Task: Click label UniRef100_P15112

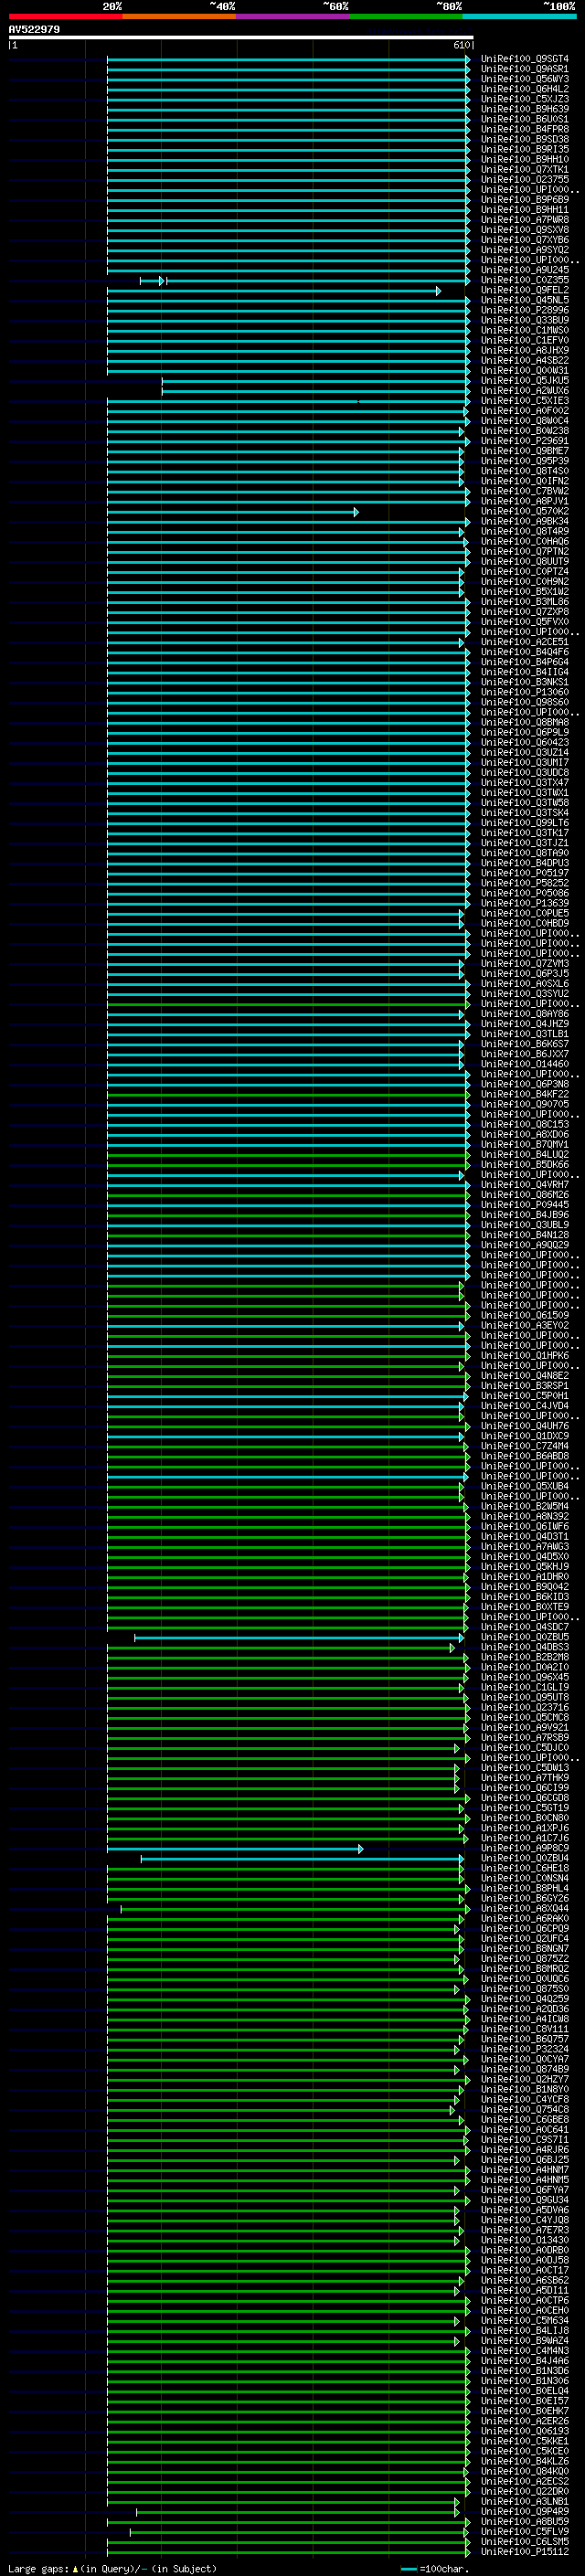Action: 525,2551
